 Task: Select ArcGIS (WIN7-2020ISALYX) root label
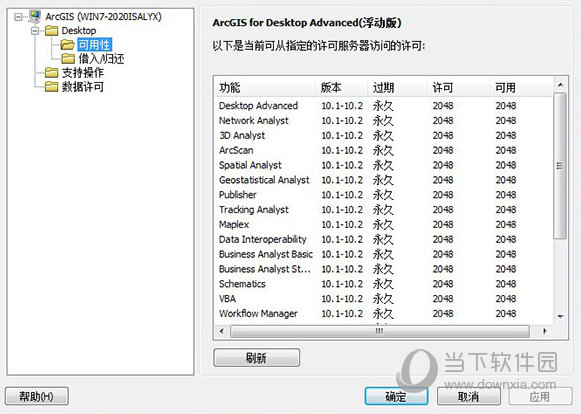coord(103,17)
